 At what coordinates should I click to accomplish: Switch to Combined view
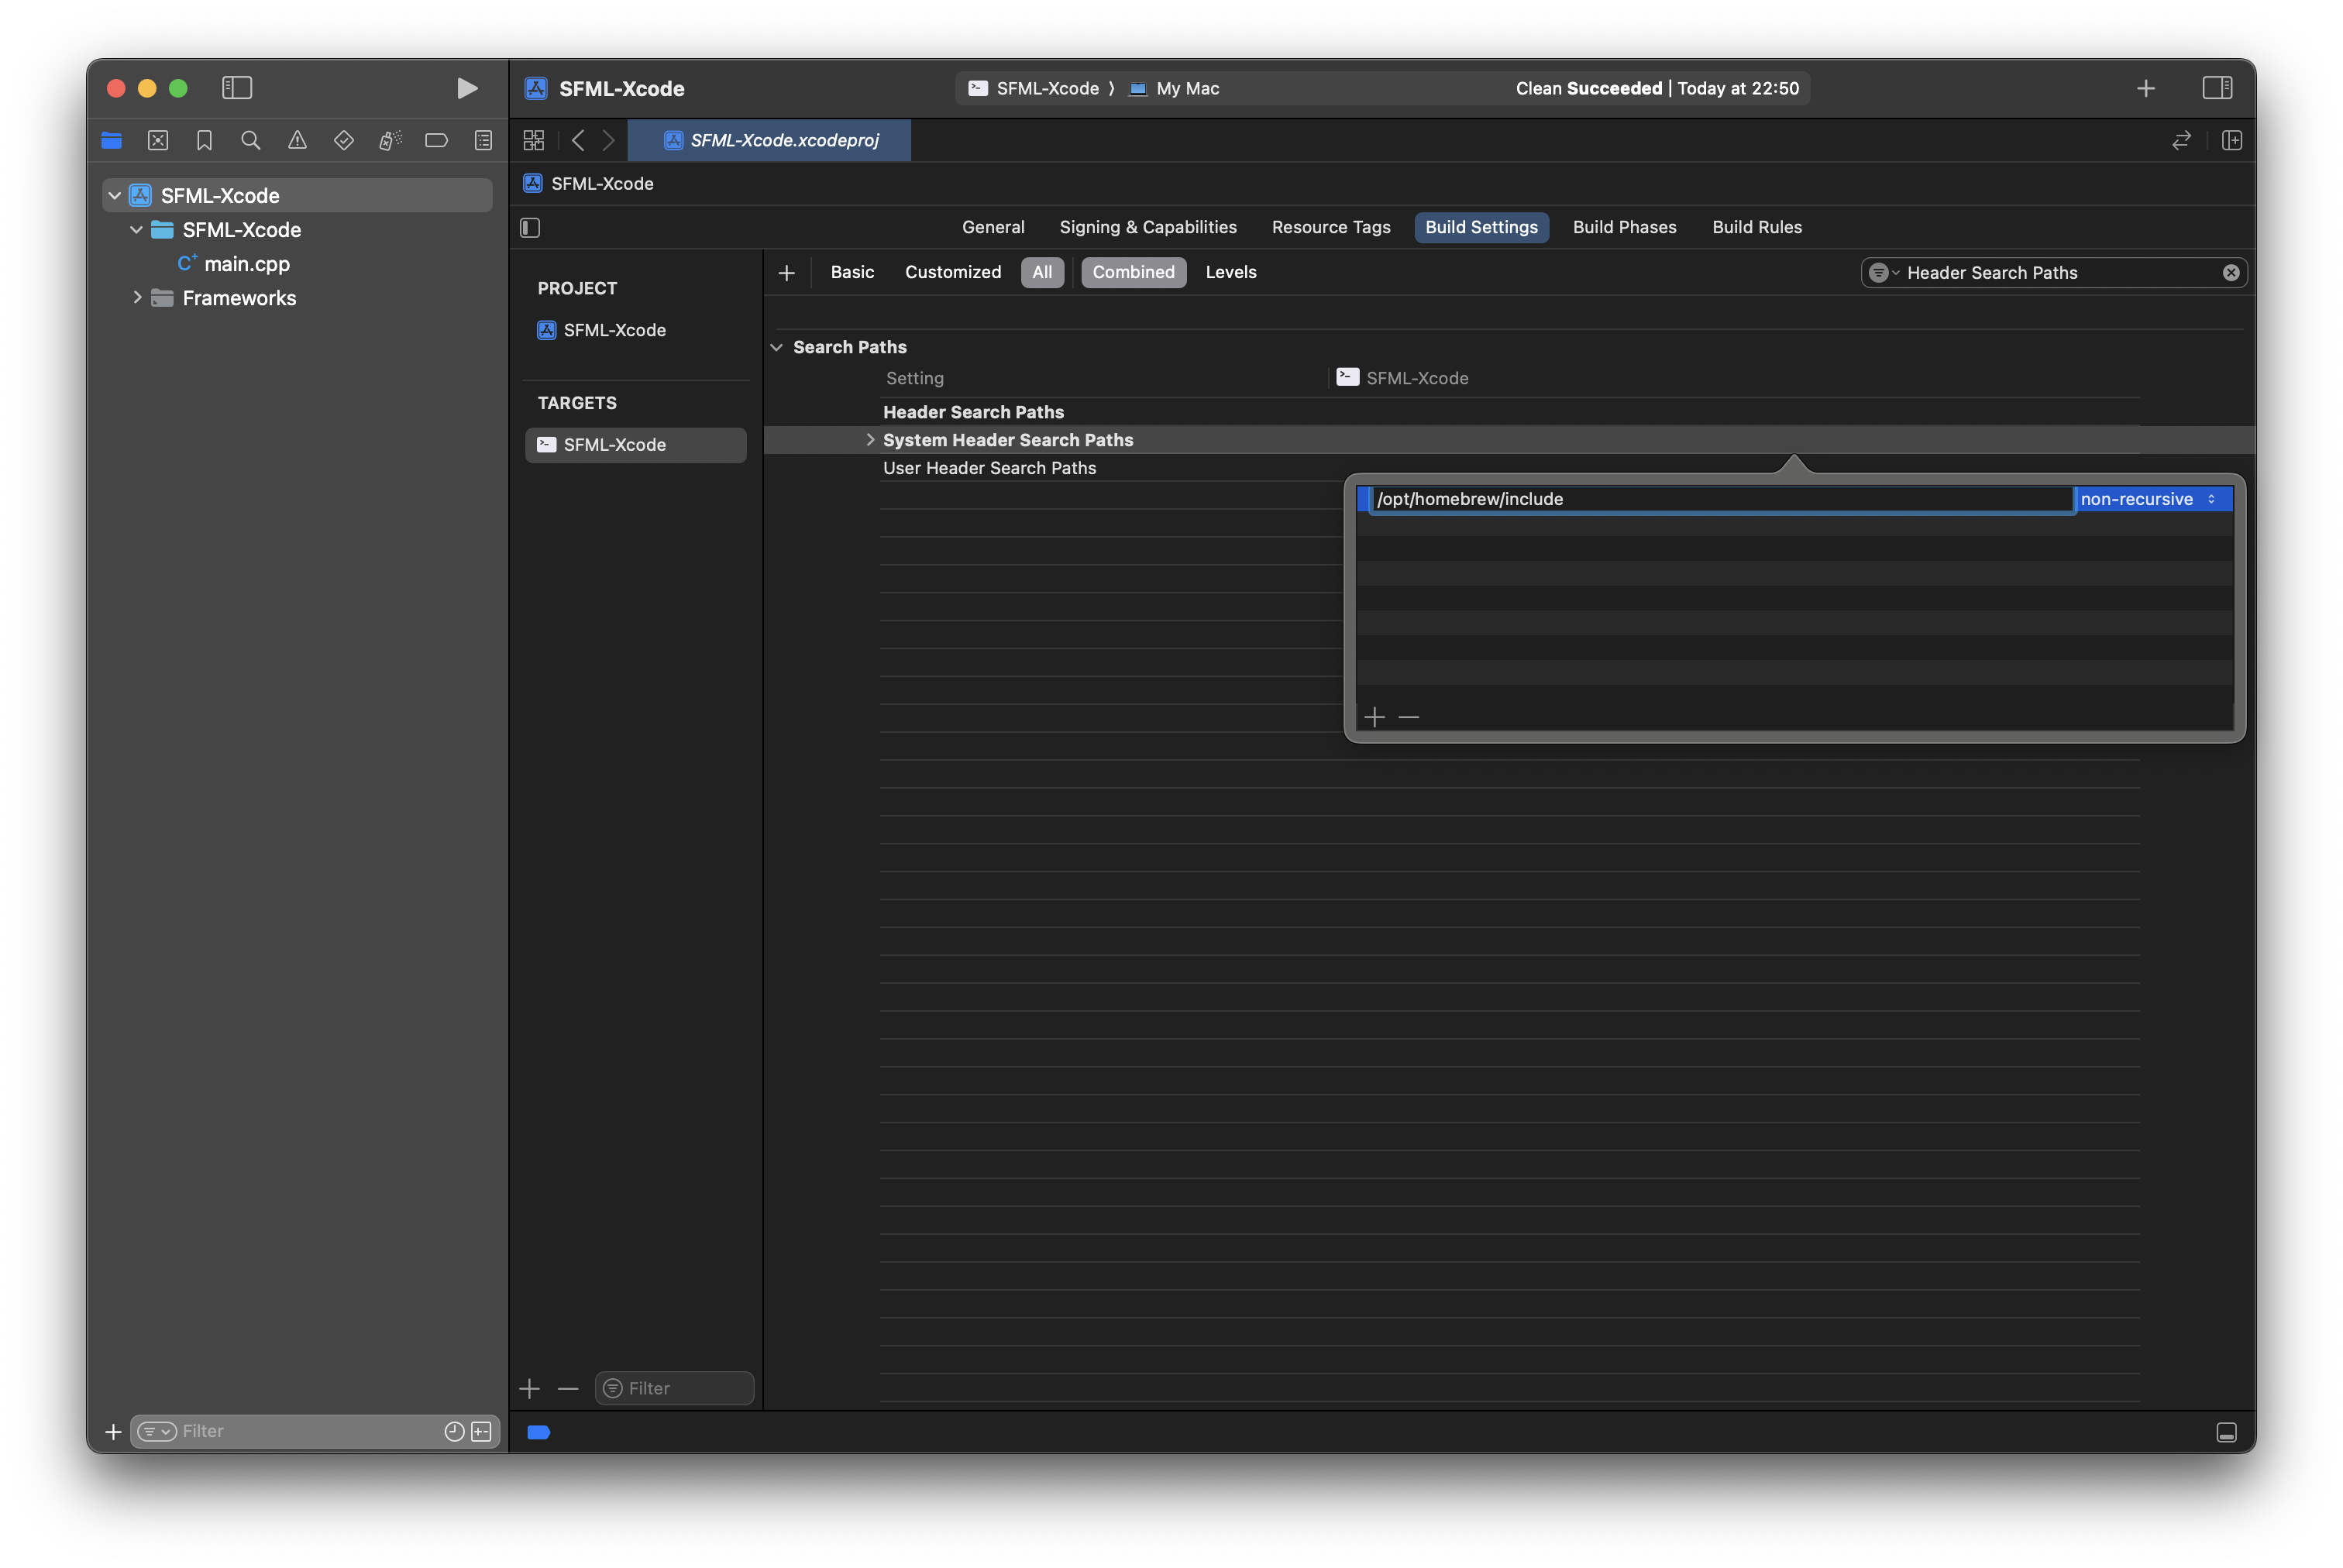pos(1133,272)
